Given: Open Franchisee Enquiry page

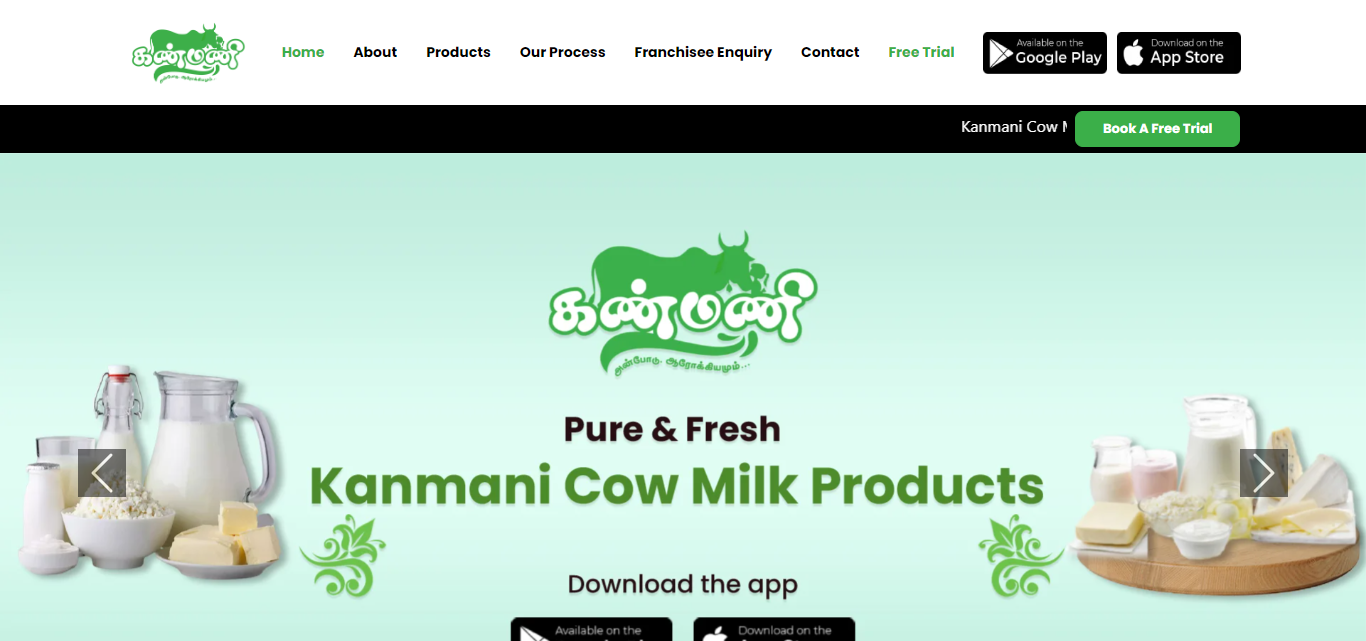Looking at the screenshot, I should point(703,52).
